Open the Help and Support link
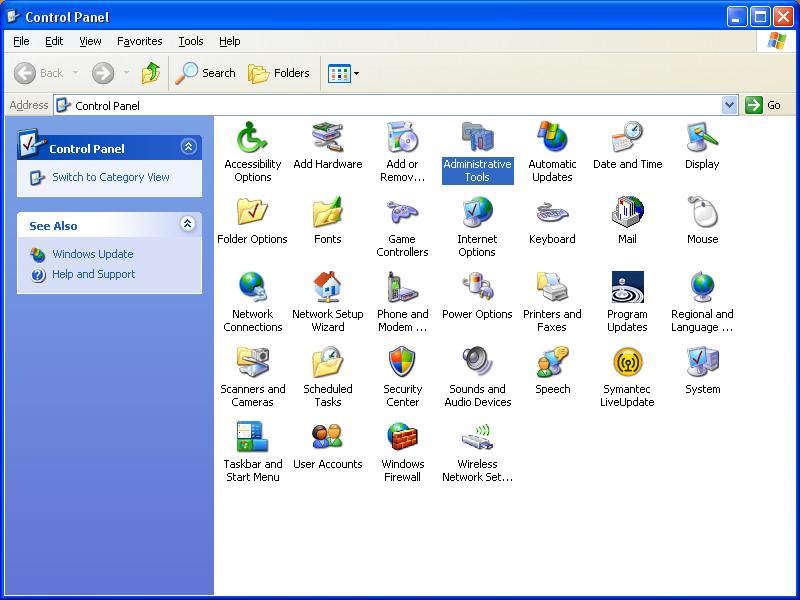Screen dimensions: 800x600 93,274
